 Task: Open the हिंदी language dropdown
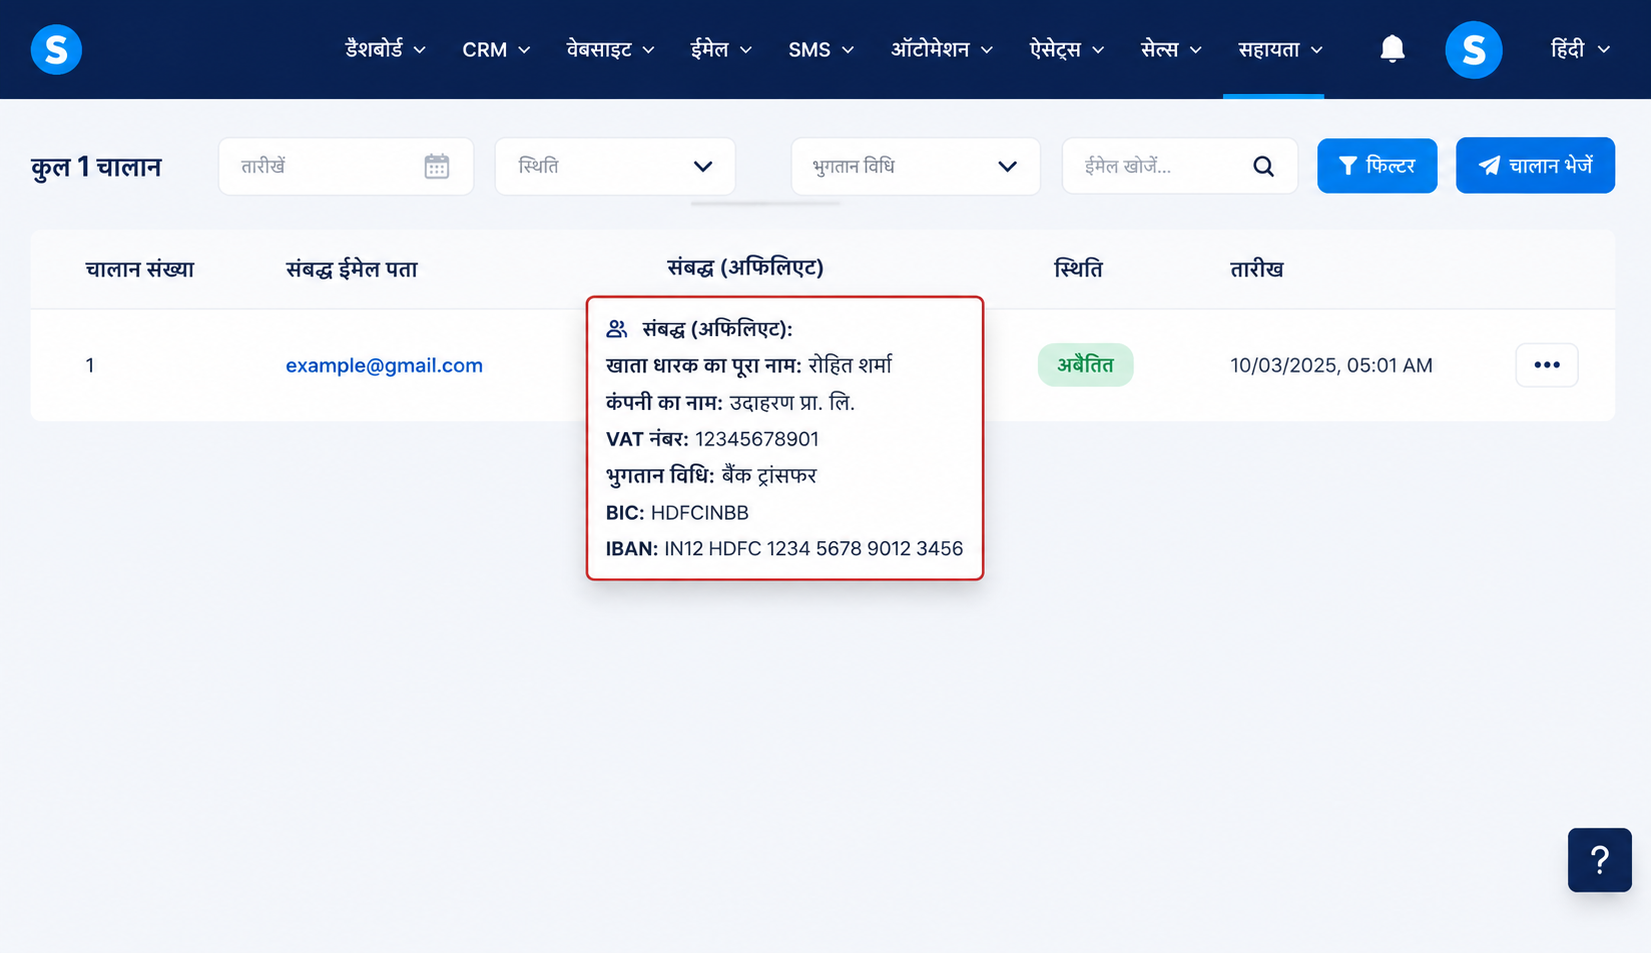point(1580,49)
